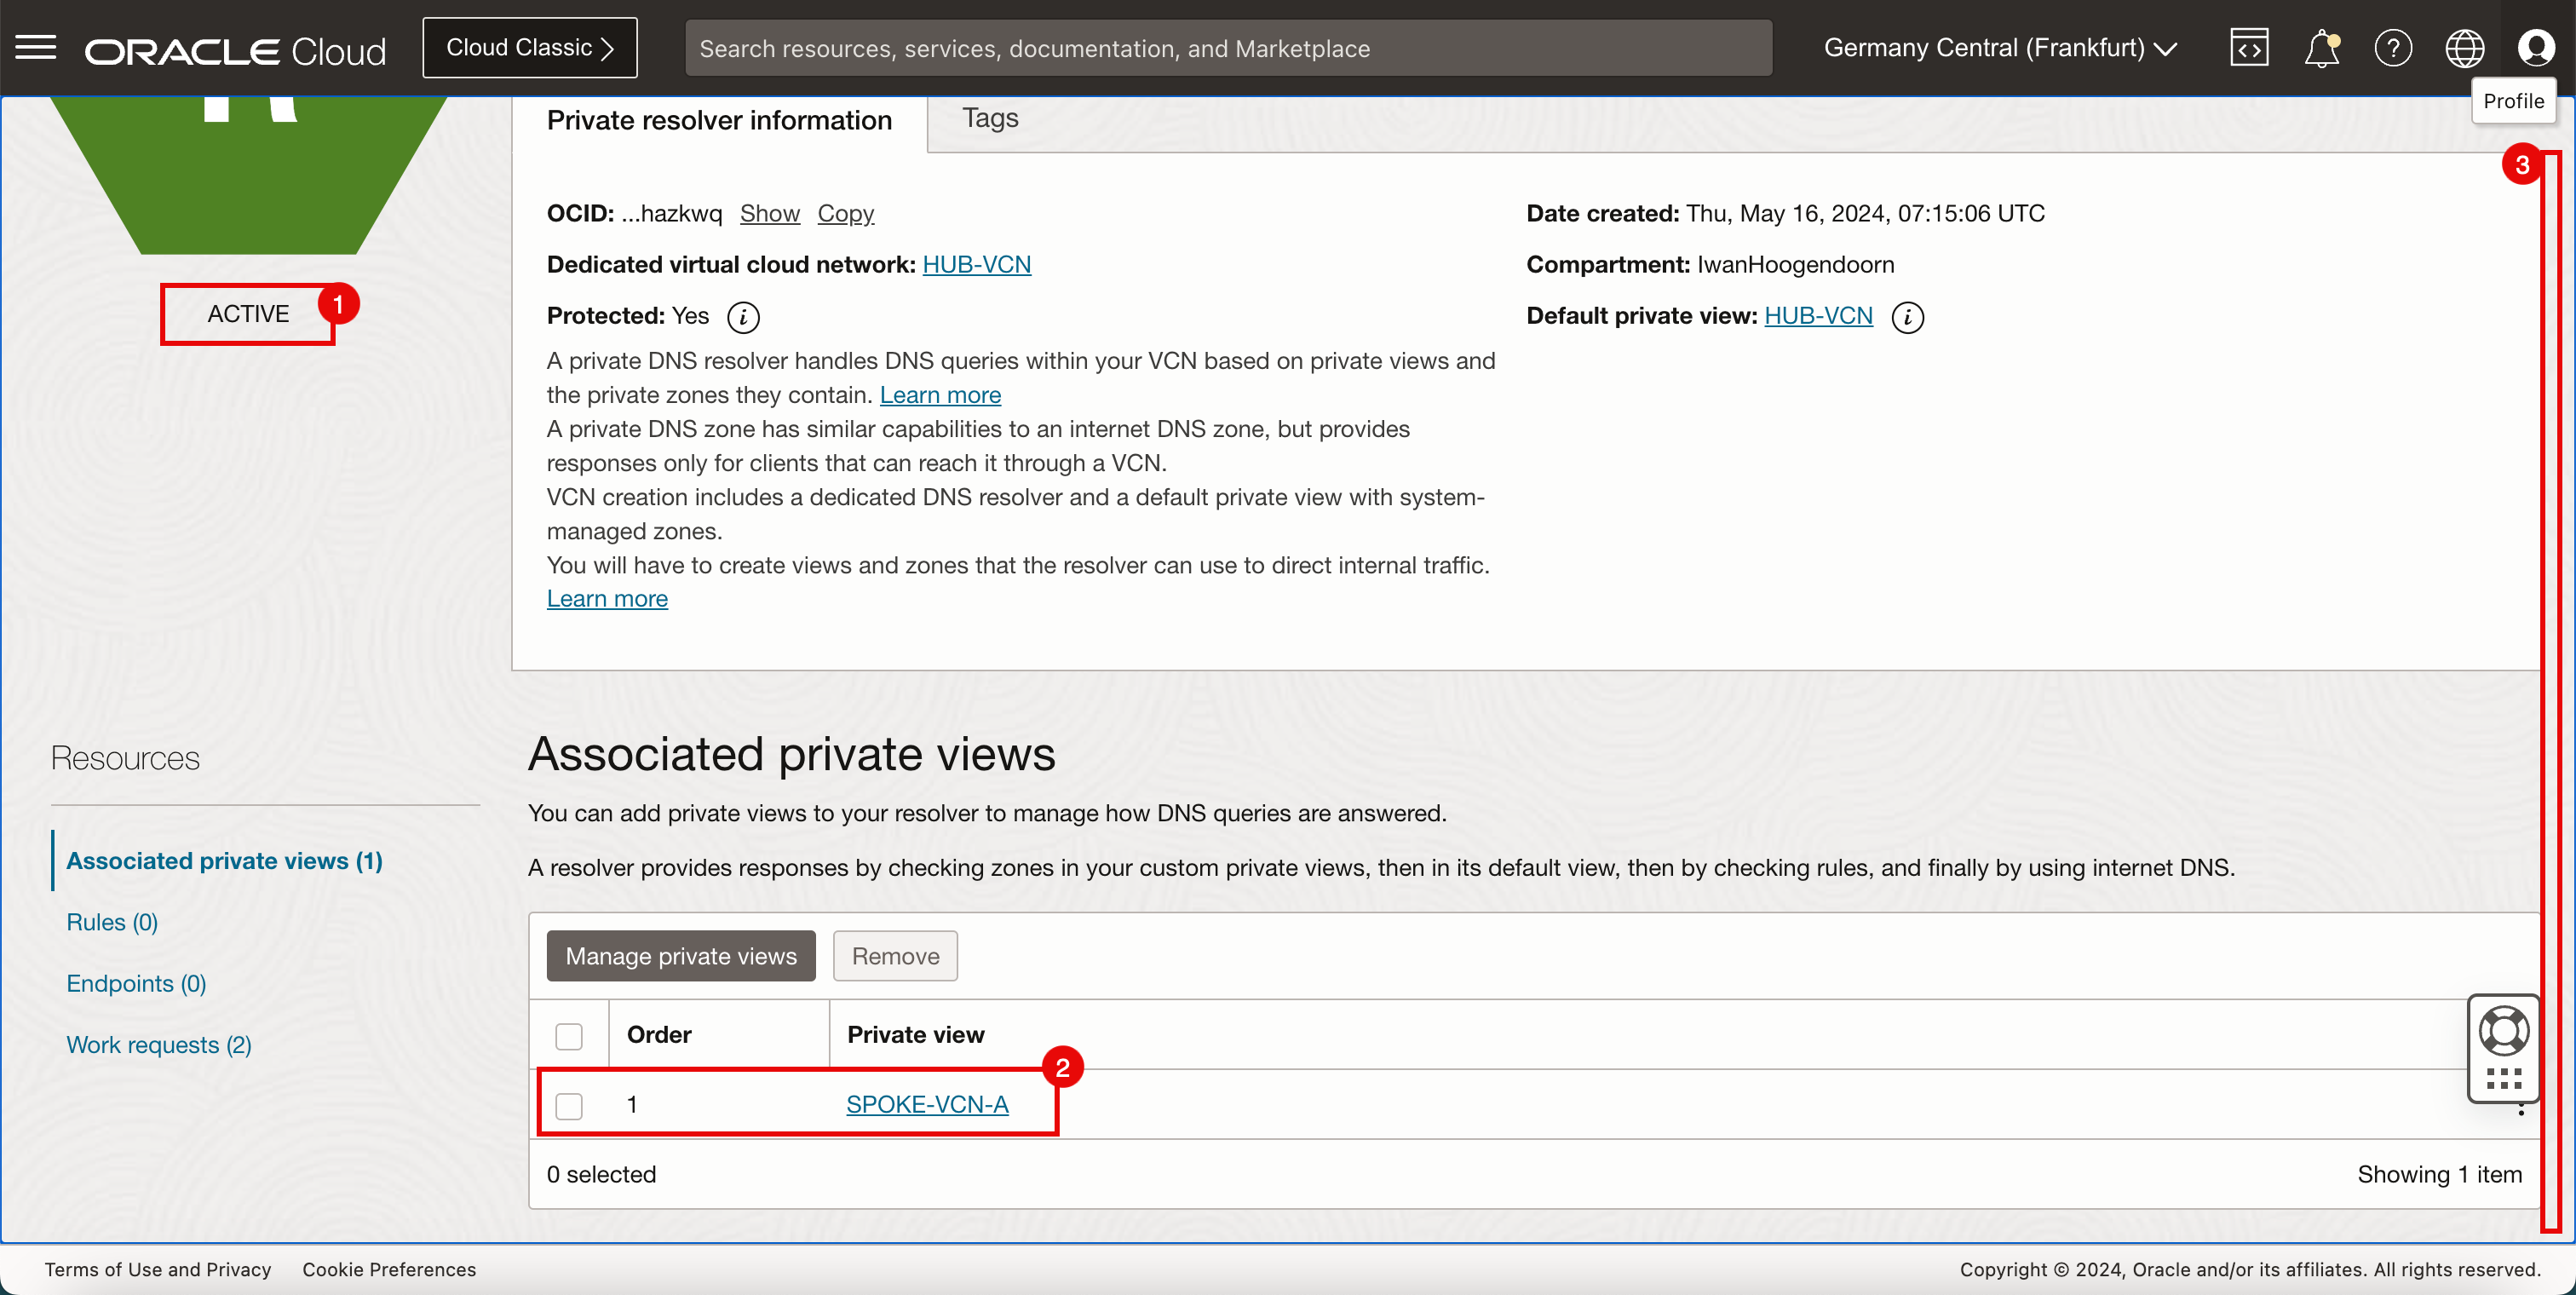The height and width of the screenshot is (1295, 2576).
Task: Toggle the select-all checkbox in table header
Action: [569, 1036]
